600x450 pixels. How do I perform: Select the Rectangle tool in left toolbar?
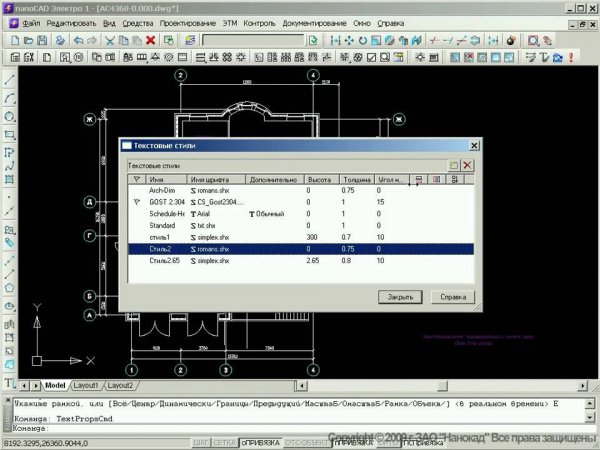tap(10, 134)
